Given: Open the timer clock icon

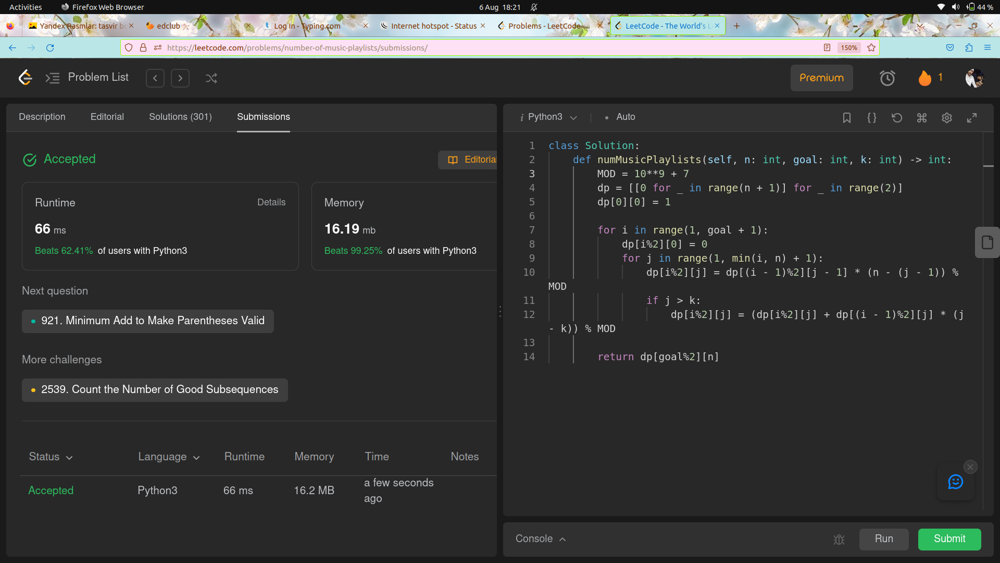Looking at the screenshot, I should (887, 78).
